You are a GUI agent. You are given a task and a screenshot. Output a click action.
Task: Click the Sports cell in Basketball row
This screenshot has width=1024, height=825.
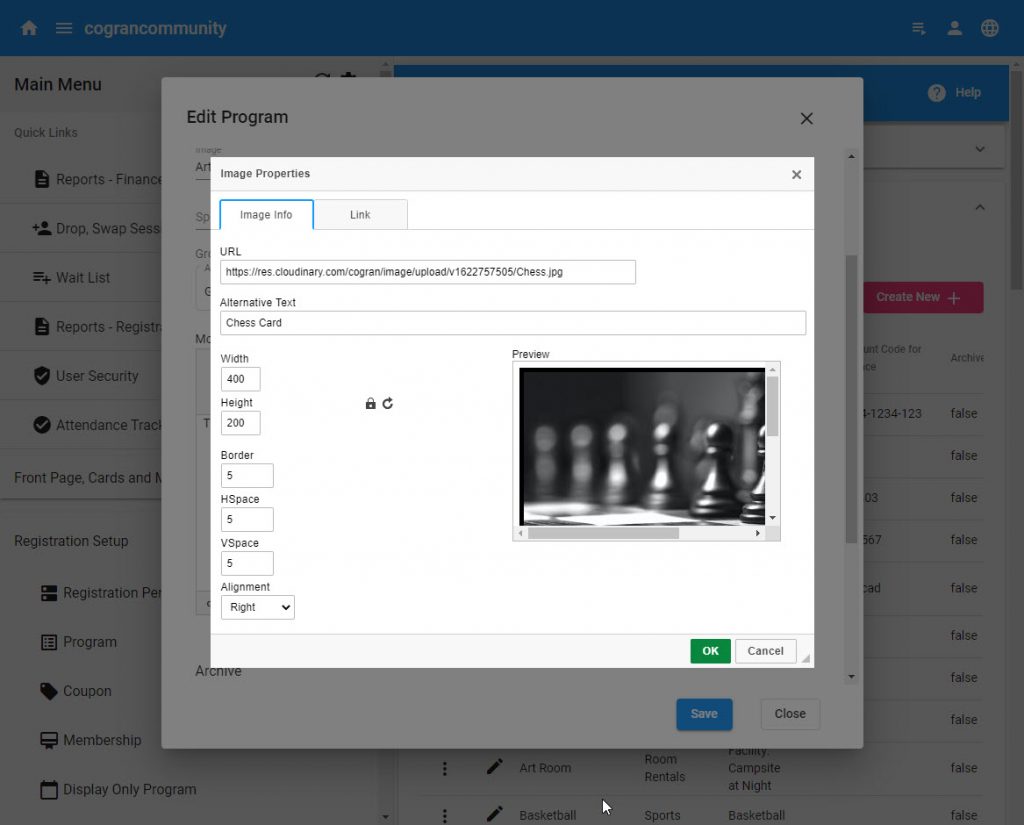662,815
